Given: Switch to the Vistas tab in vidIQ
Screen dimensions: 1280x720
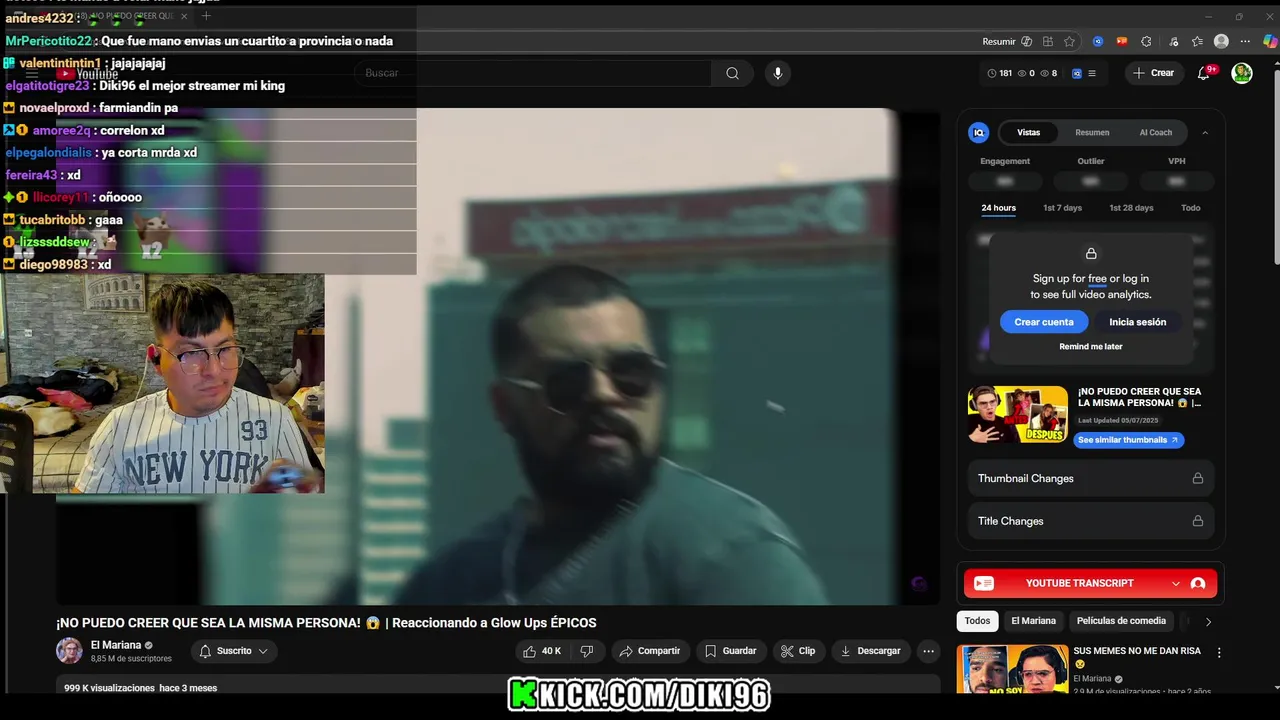Looking at the screenshot, I should pyautogui.click(x=1029, y=132).
